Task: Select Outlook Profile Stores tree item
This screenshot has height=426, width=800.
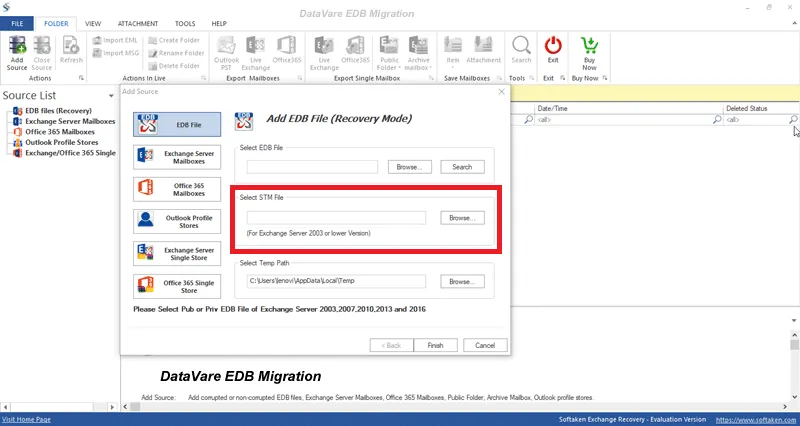Action: pyautogui.click(x=61, y=142)
